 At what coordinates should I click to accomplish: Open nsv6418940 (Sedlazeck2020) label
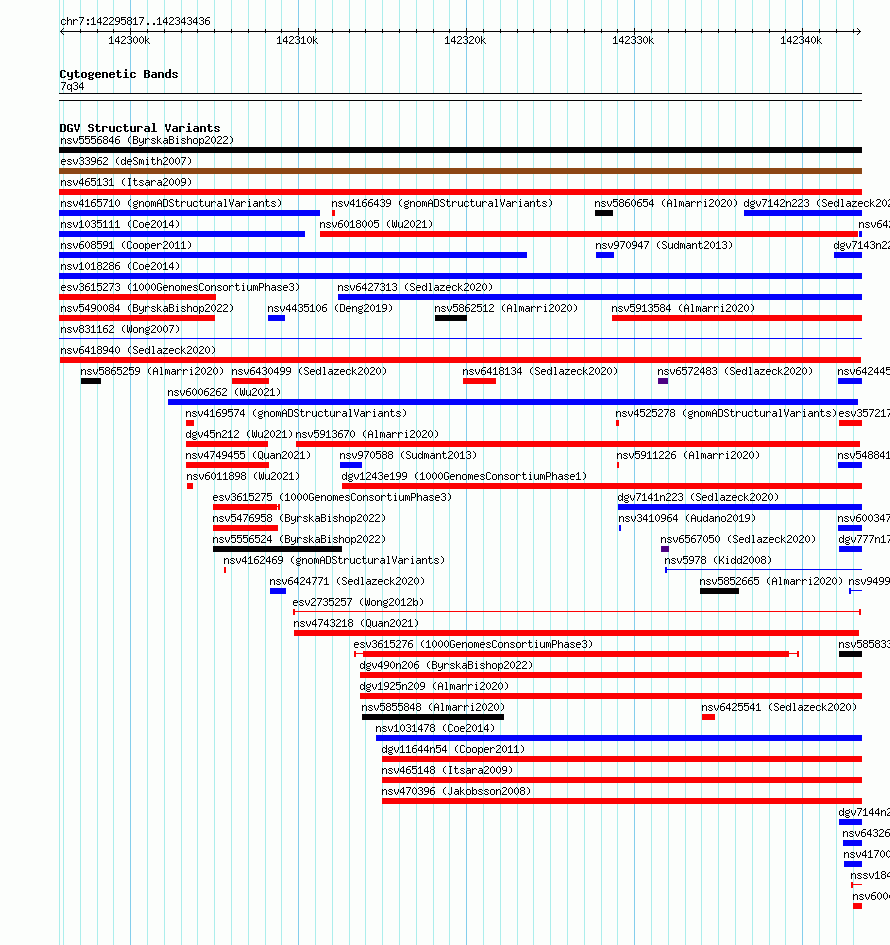pyautogui.click(x=137, y=351)
